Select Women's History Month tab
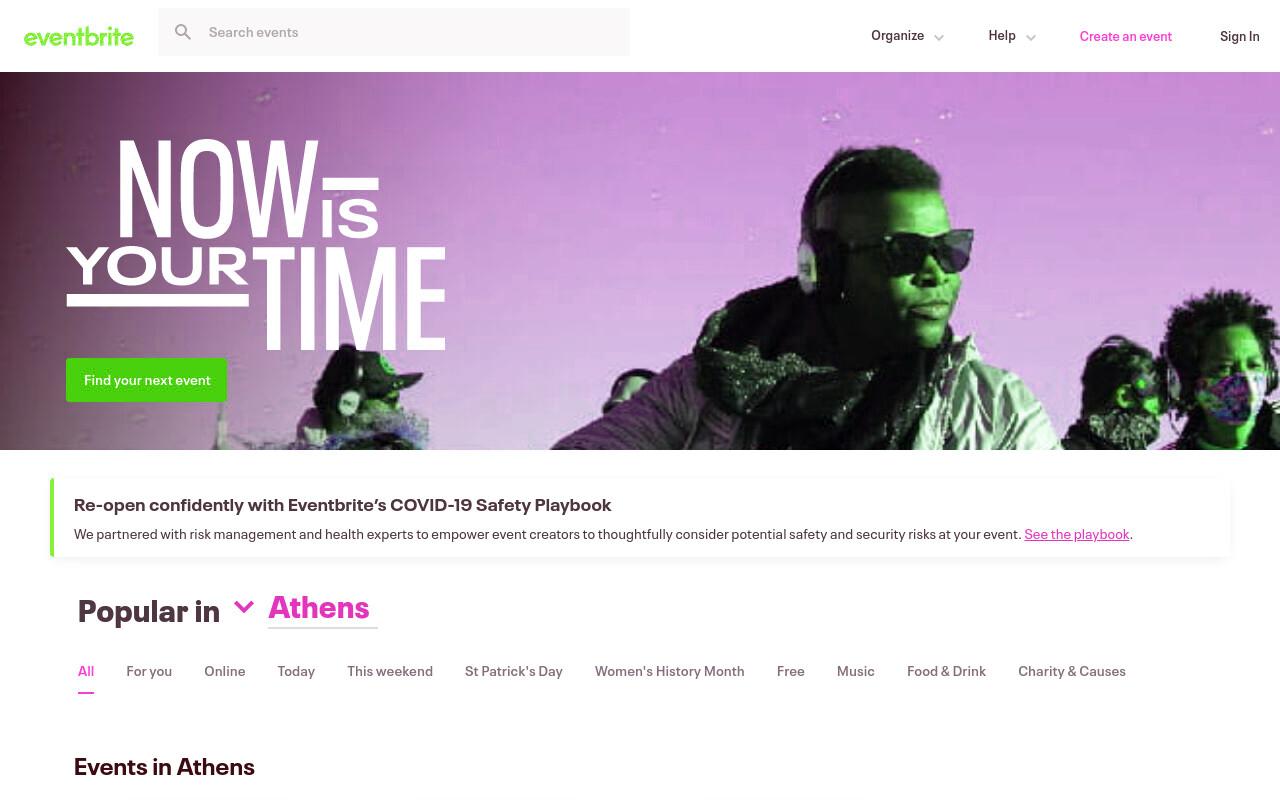Screen dimensions: 1280x800 (670, 671)
